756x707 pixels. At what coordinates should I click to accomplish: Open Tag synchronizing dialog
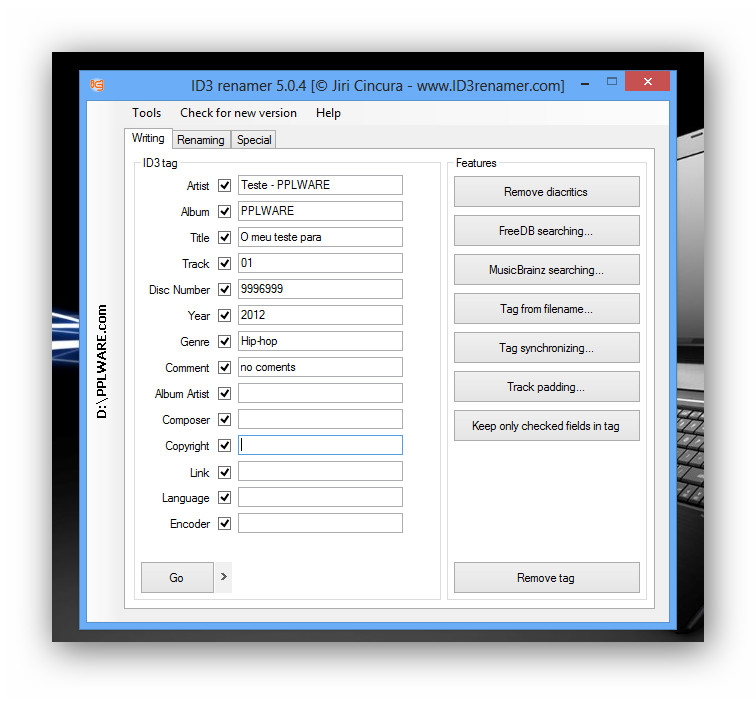[x=547, y=348]
